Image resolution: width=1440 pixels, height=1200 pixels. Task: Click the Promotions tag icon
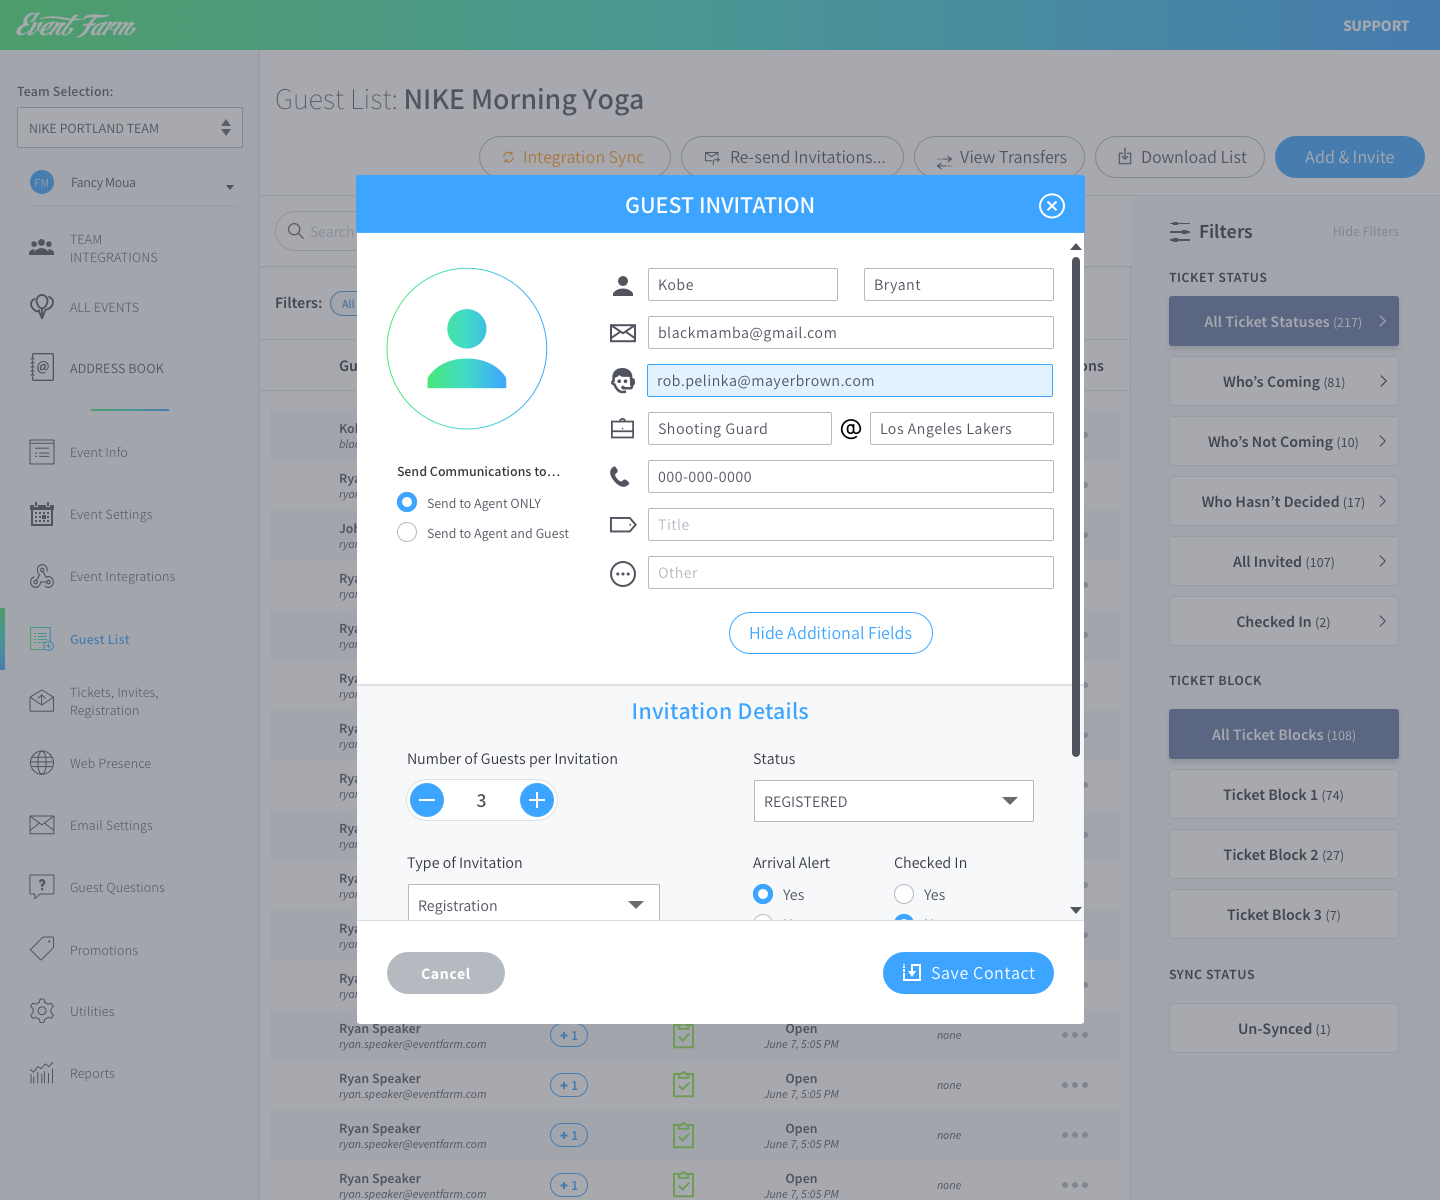42,949
